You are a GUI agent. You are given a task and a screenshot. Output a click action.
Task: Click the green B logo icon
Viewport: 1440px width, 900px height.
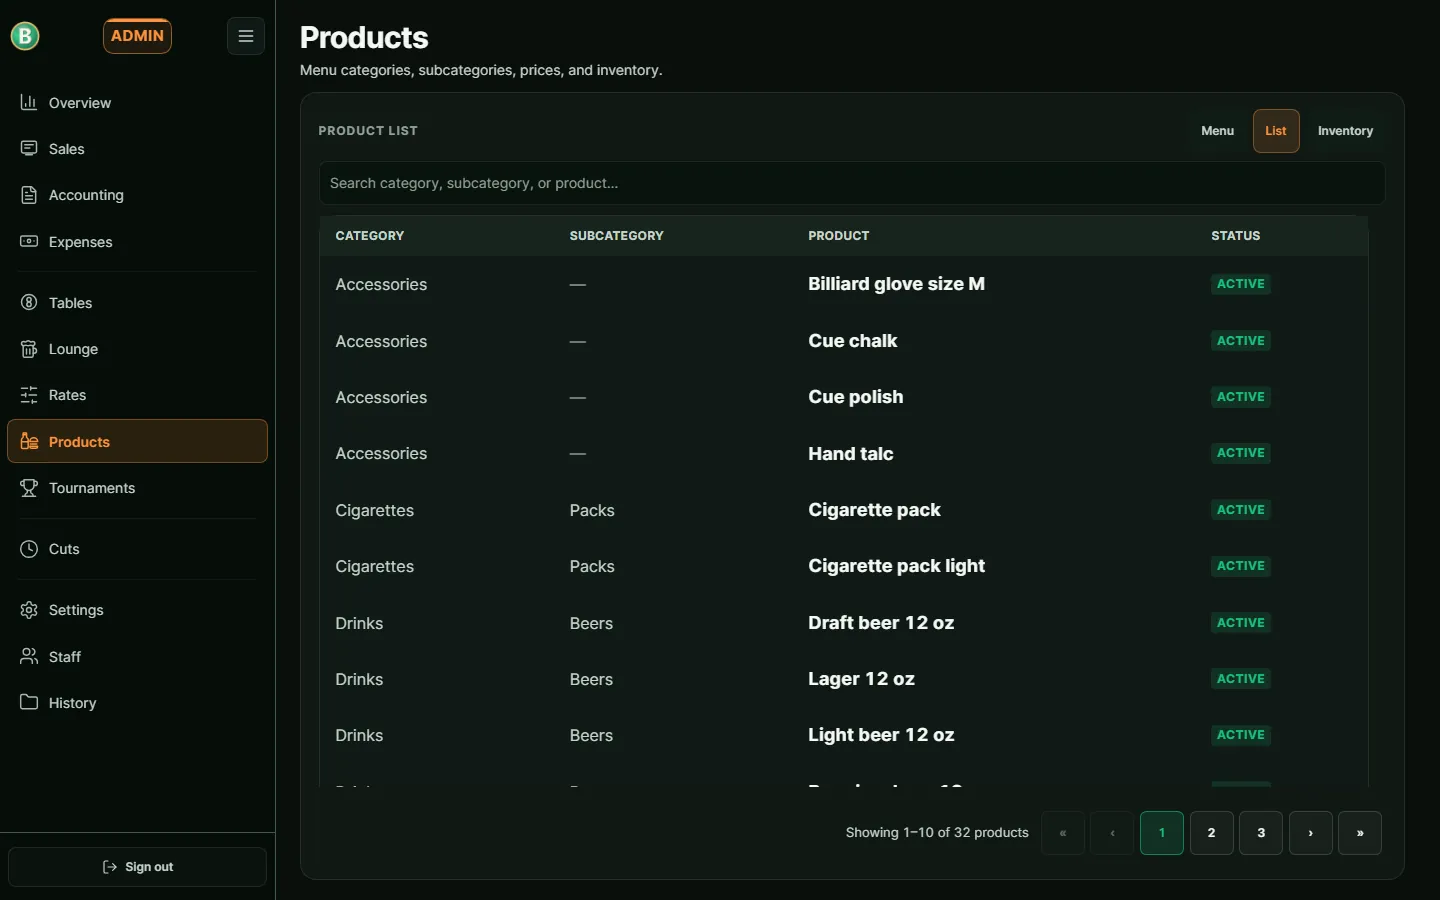tap(25, 36)
